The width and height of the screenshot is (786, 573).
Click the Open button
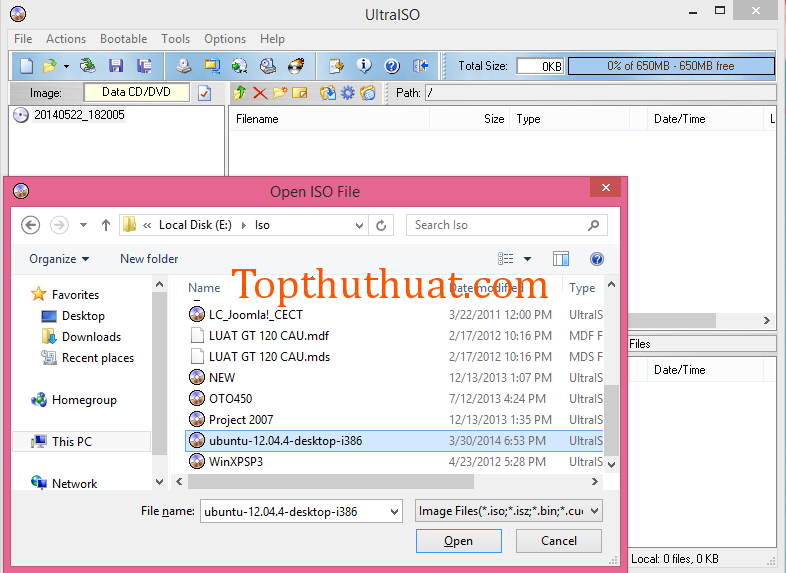tap(458, 541)
